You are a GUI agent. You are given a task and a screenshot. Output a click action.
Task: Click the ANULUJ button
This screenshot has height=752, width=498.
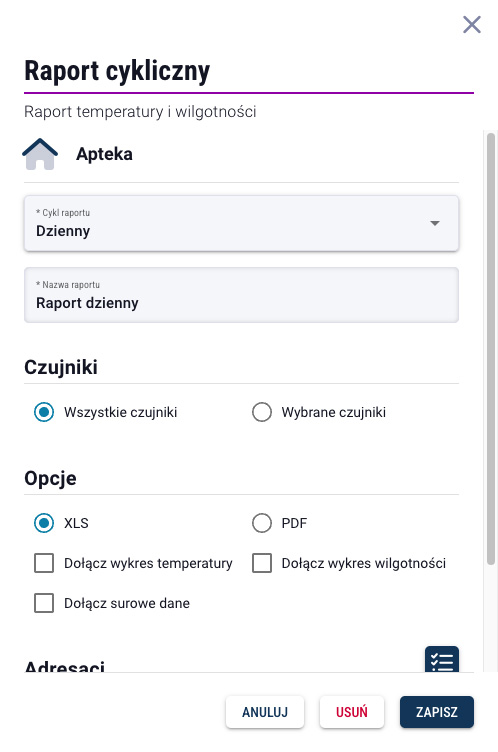(265, 712)
